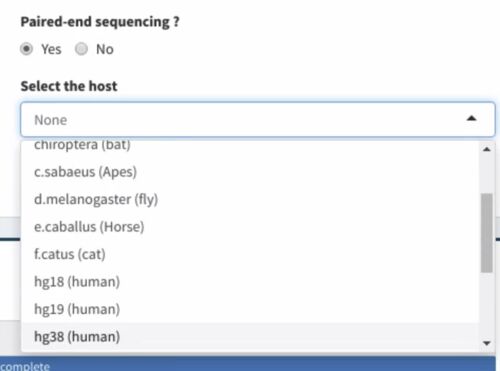Click the scrollbar down arrow in host list
Viewport: 500px width, 371px height.
pyautogui.click(x=487, y=343)
